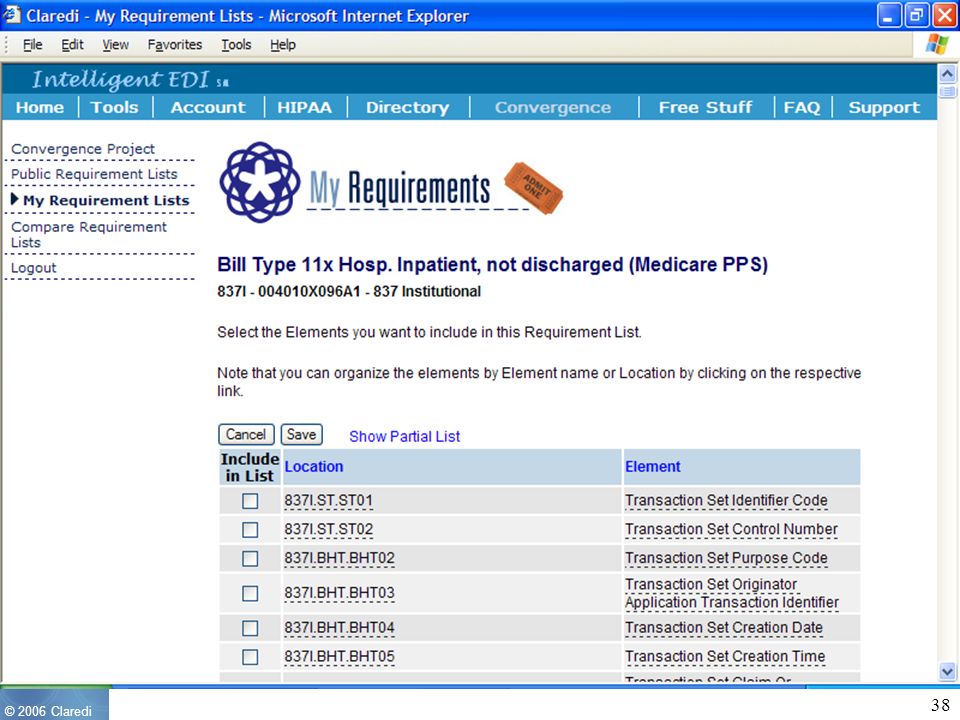Click the Transaction Set Identifier Code element
The height and width of the screenshot is (720, 960).
coord(726,500)
